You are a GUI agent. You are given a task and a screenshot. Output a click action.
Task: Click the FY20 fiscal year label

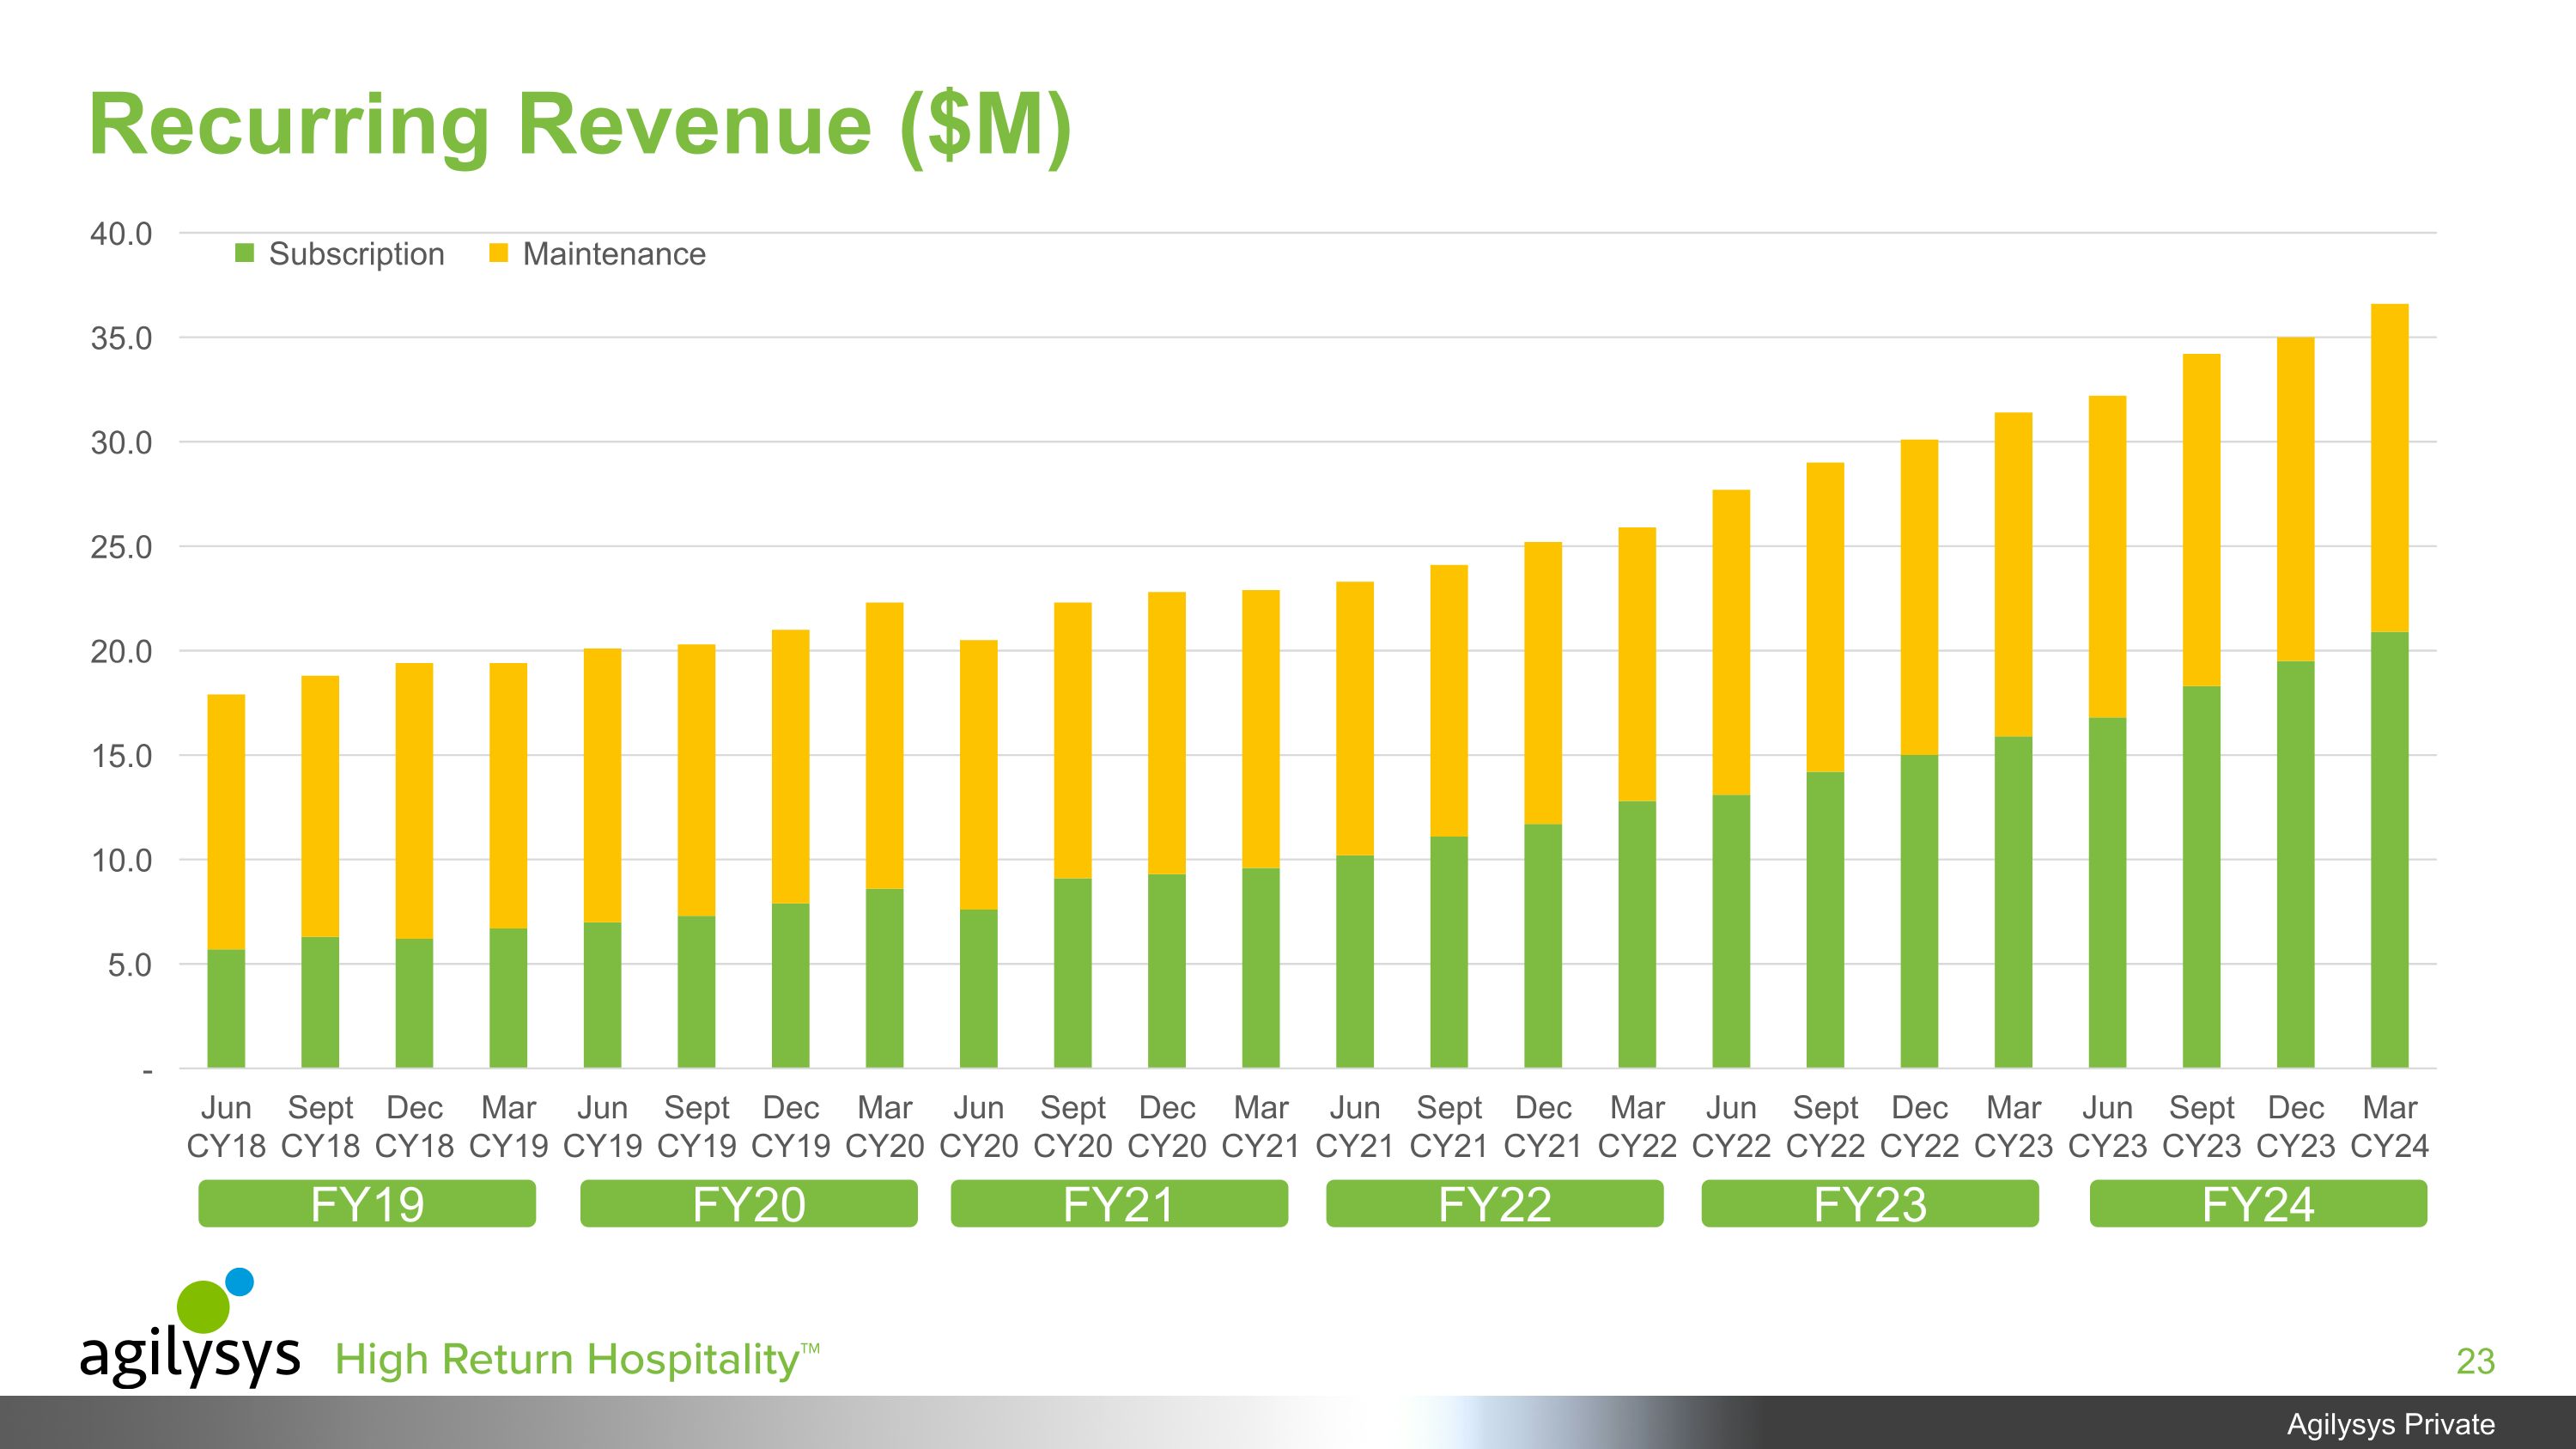pos(749,1204)
